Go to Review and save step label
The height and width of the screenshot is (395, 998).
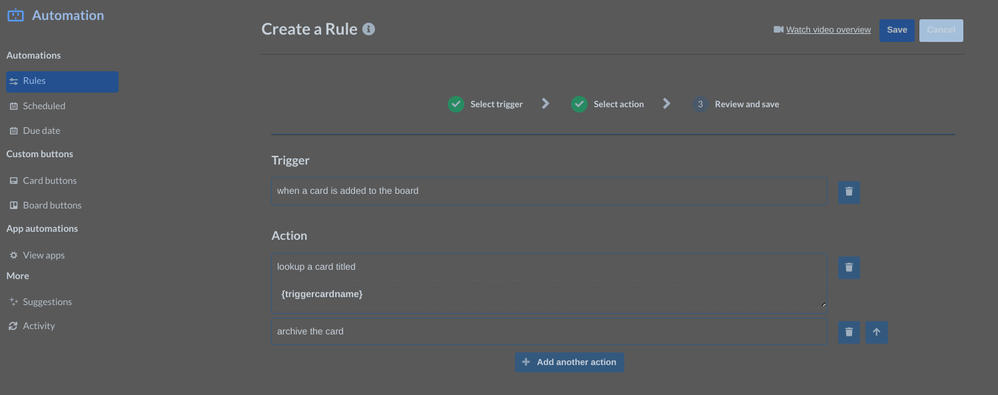(x=747, y=104)
